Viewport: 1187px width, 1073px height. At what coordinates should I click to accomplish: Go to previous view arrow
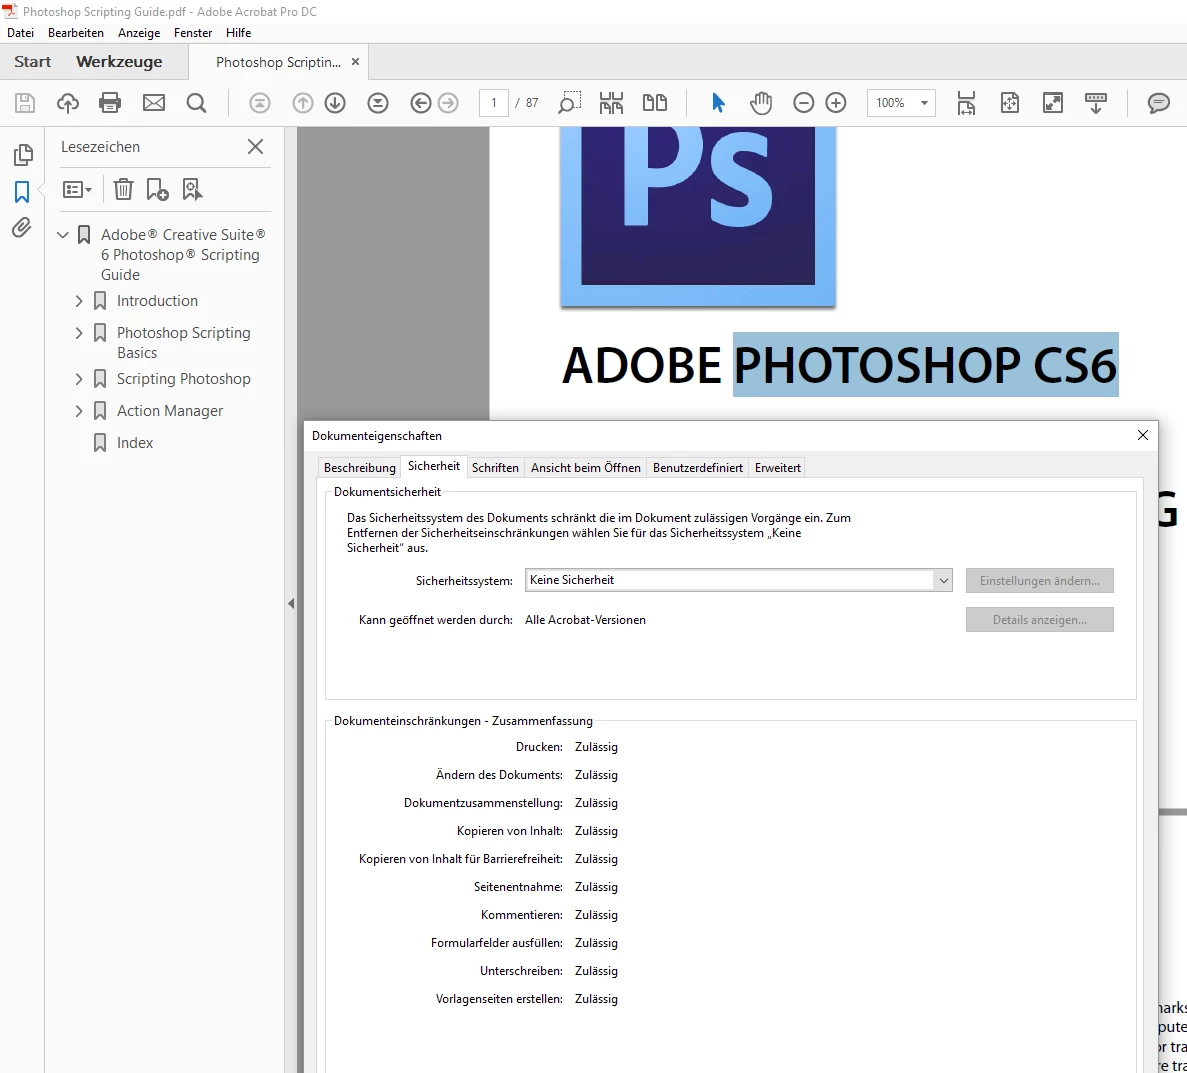click(x=421, y=102)
